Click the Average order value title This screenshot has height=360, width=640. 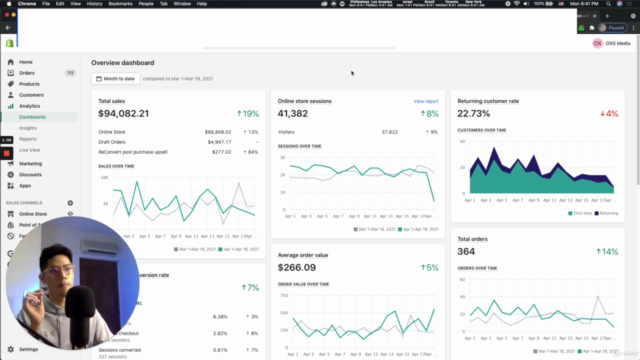click(303, 255)
